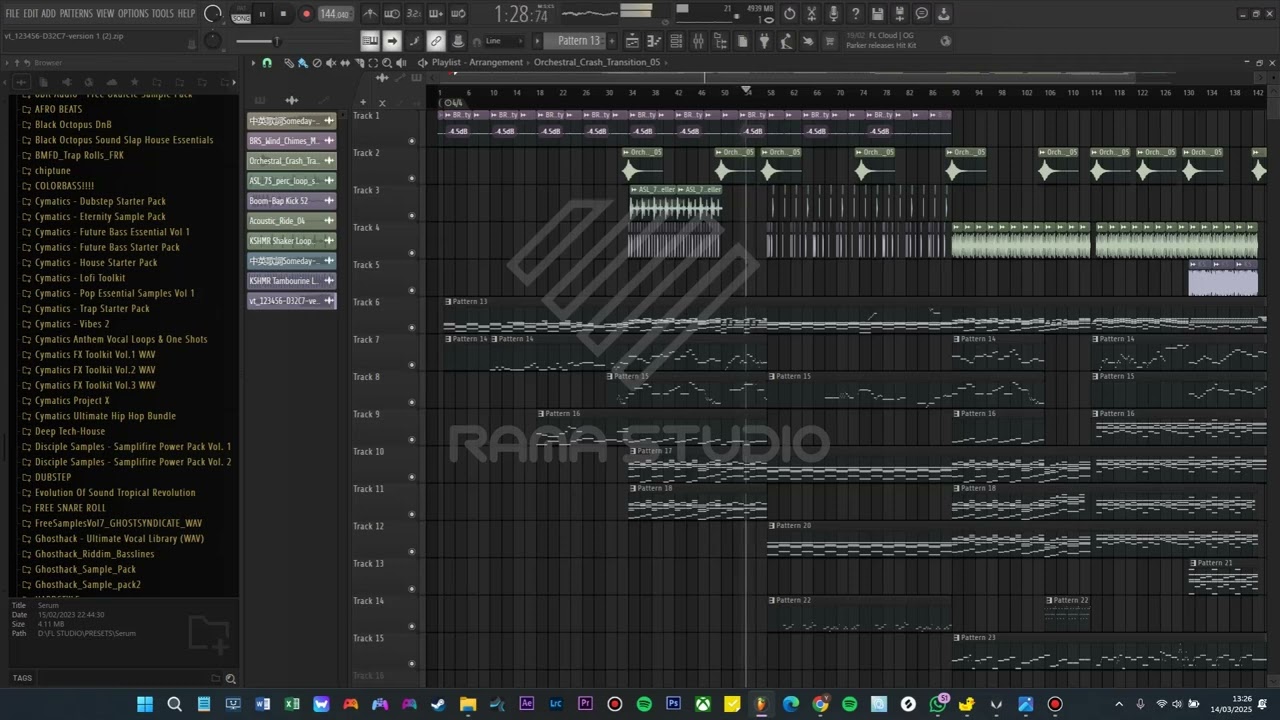Open the EDIT menu

point(31,13)
